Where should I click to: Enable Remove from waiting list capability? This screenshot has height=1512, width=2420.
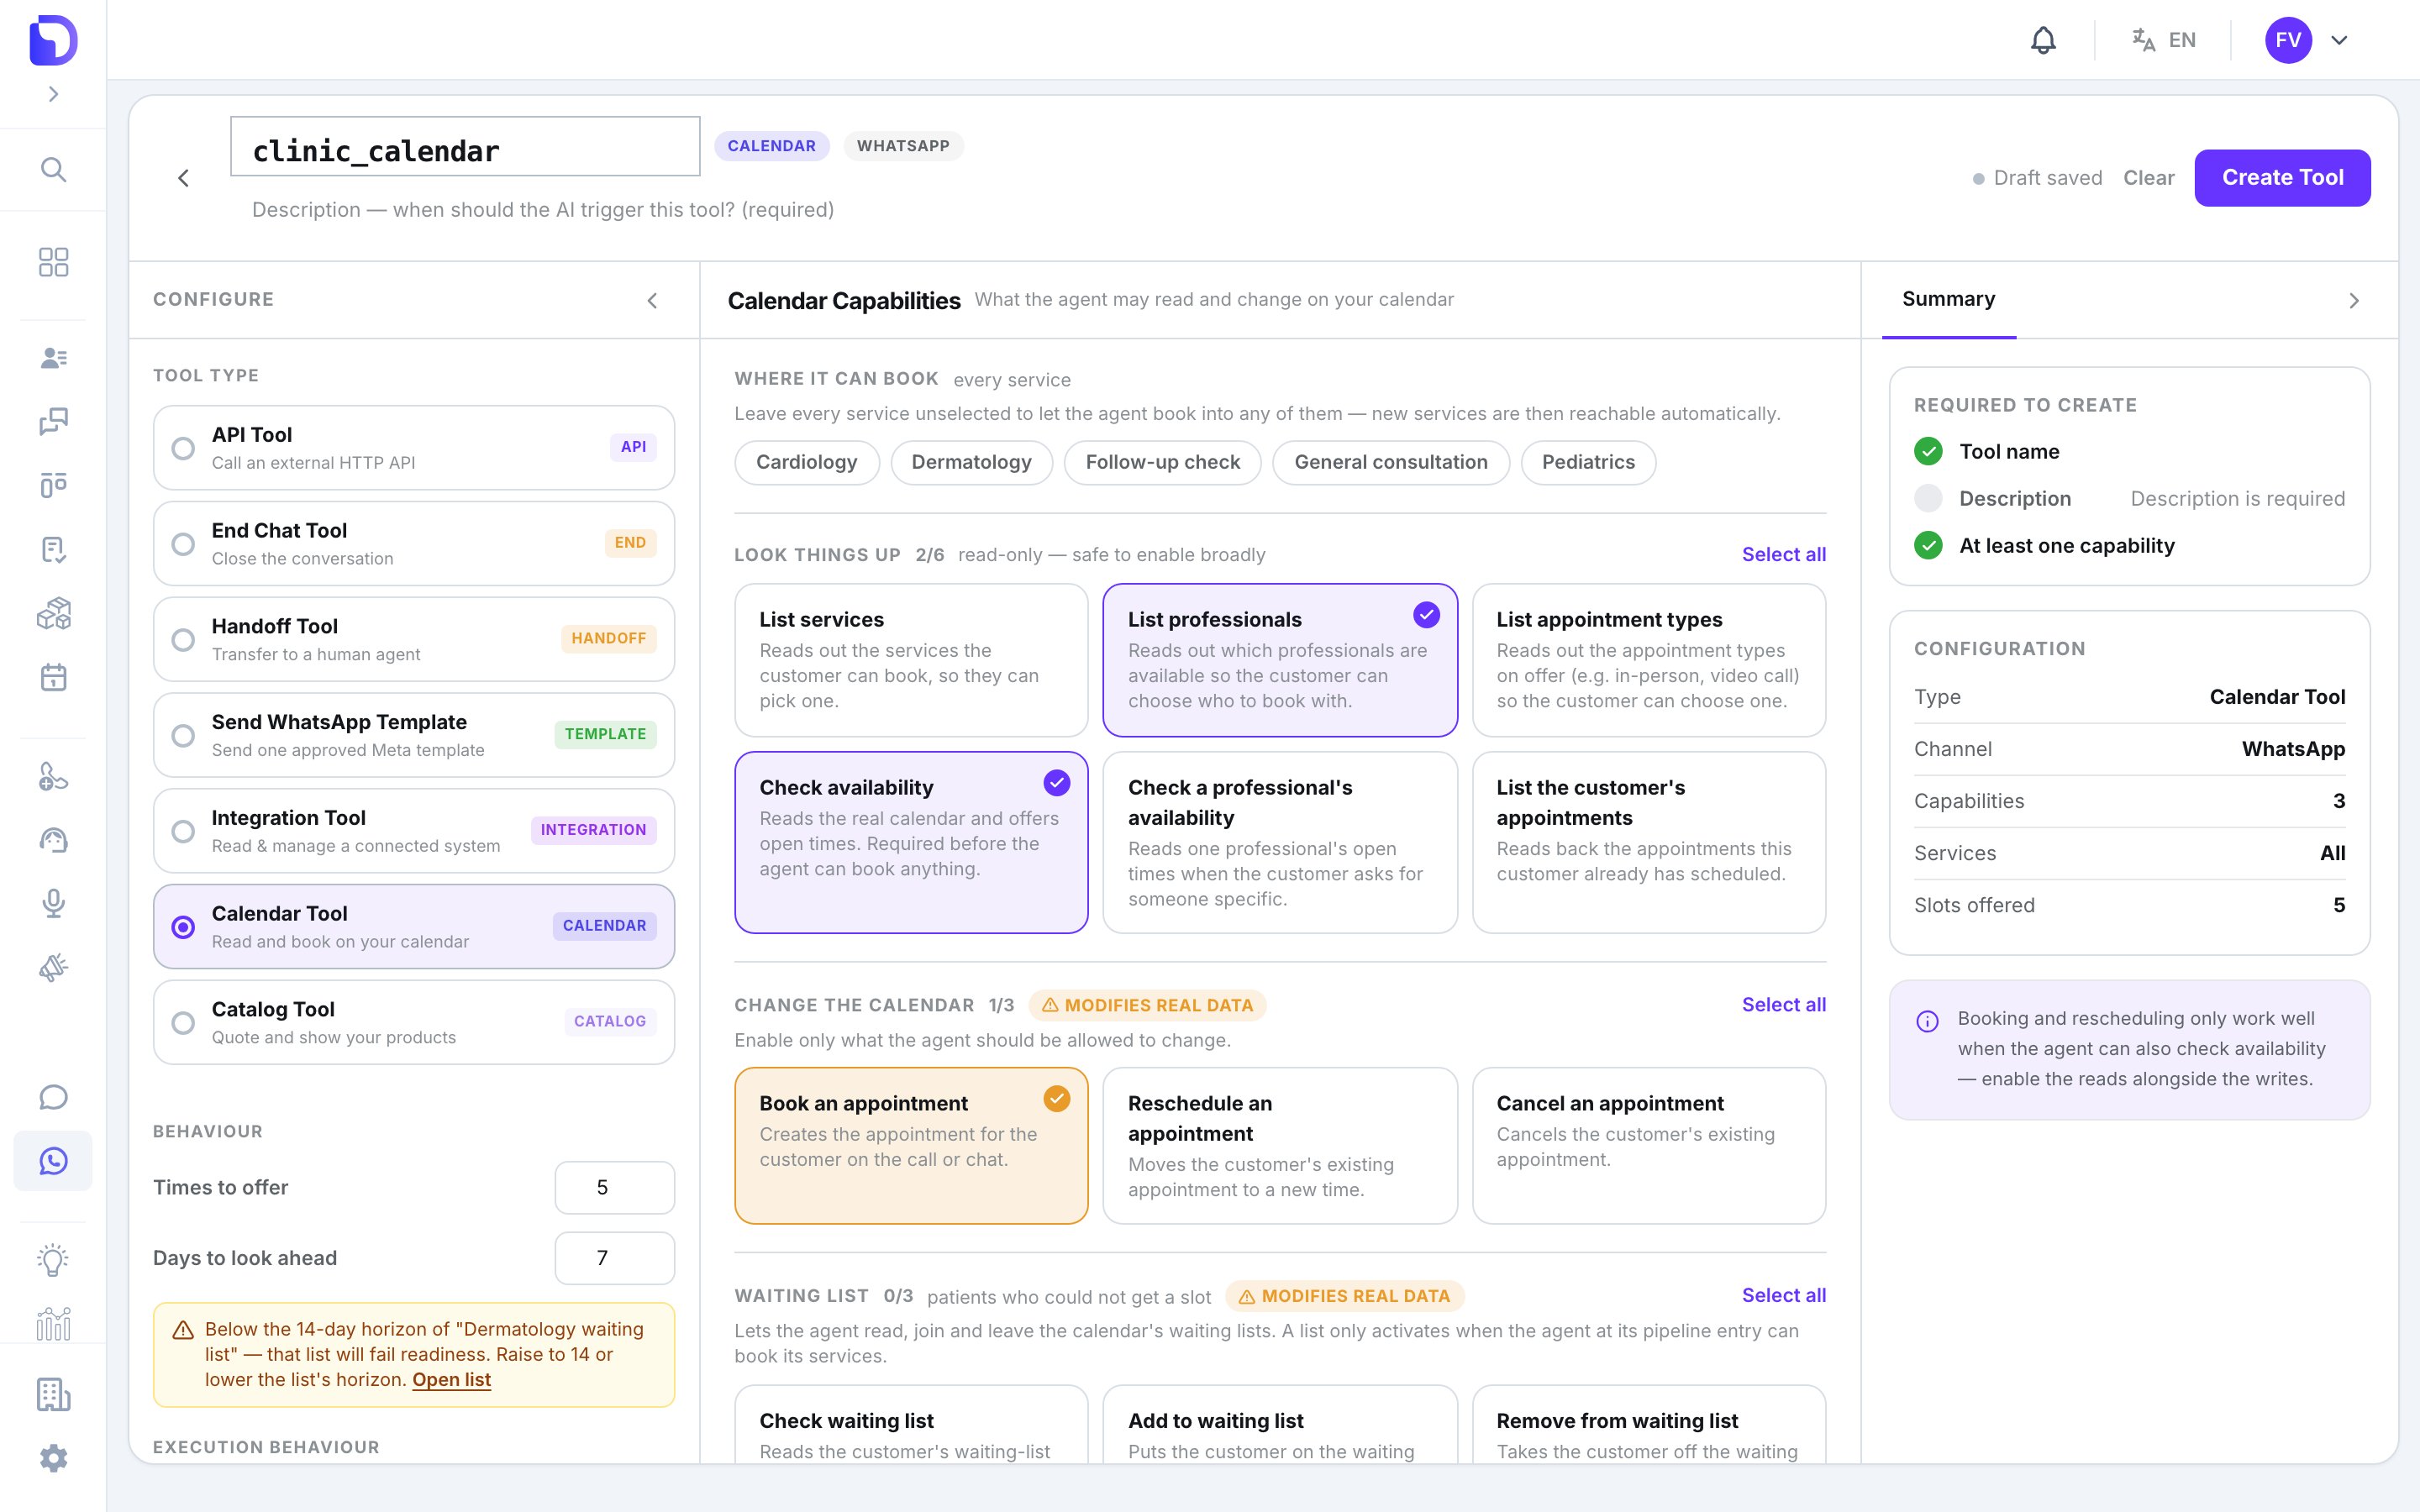[x=1649, y=1425]
